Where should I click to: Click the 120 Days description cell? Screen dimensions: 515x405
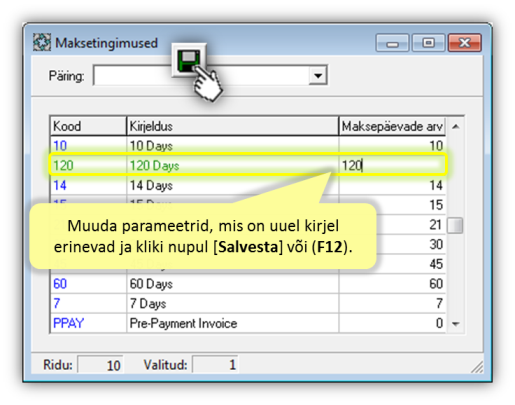232,165
